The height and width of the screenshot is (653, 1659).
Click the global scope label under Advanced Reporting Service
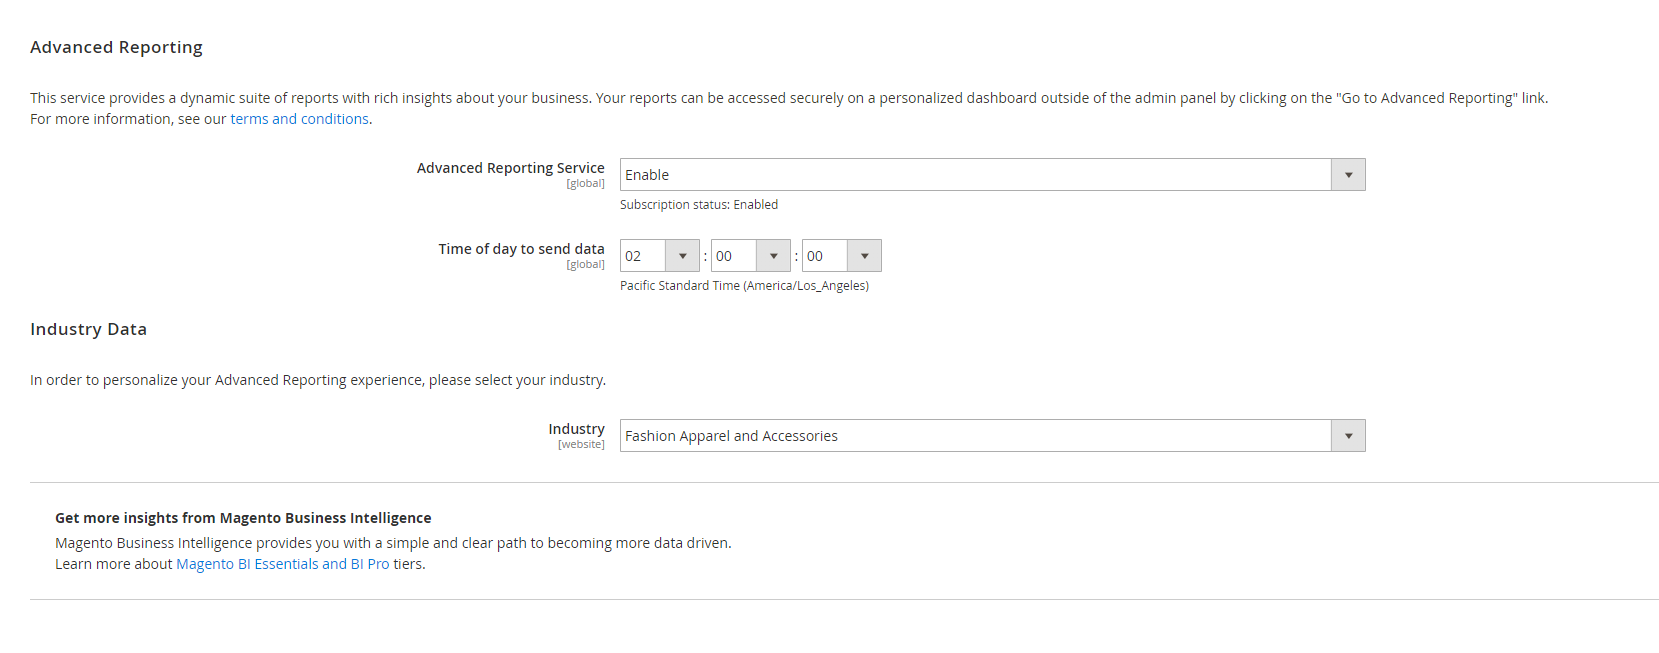coord(585,183)
